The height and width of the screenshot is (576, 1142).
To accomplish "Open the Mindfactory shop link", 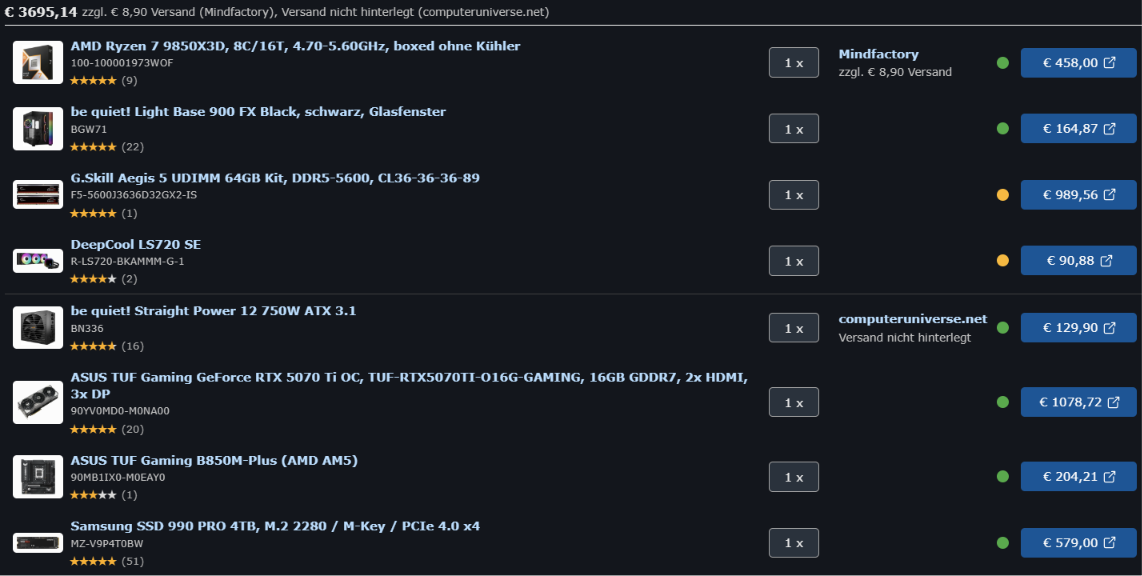I will point(878,54).
